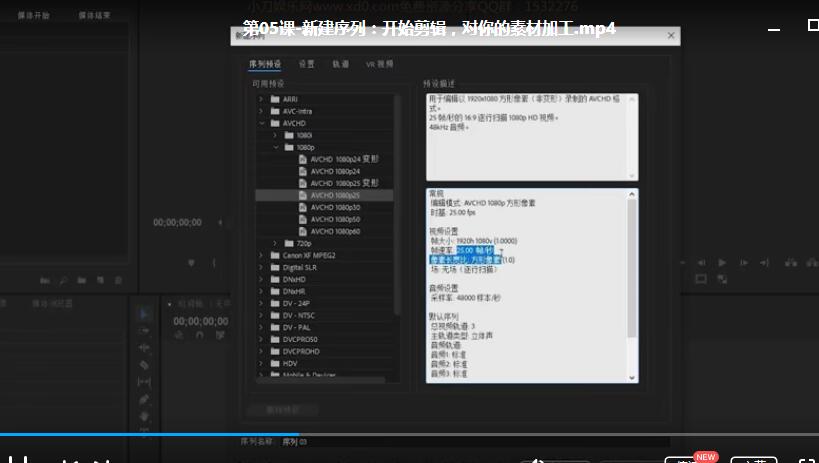This screenshot has height=463, width=819.
Task: Collapse the AVCHD folder
Action: point(262,123)
